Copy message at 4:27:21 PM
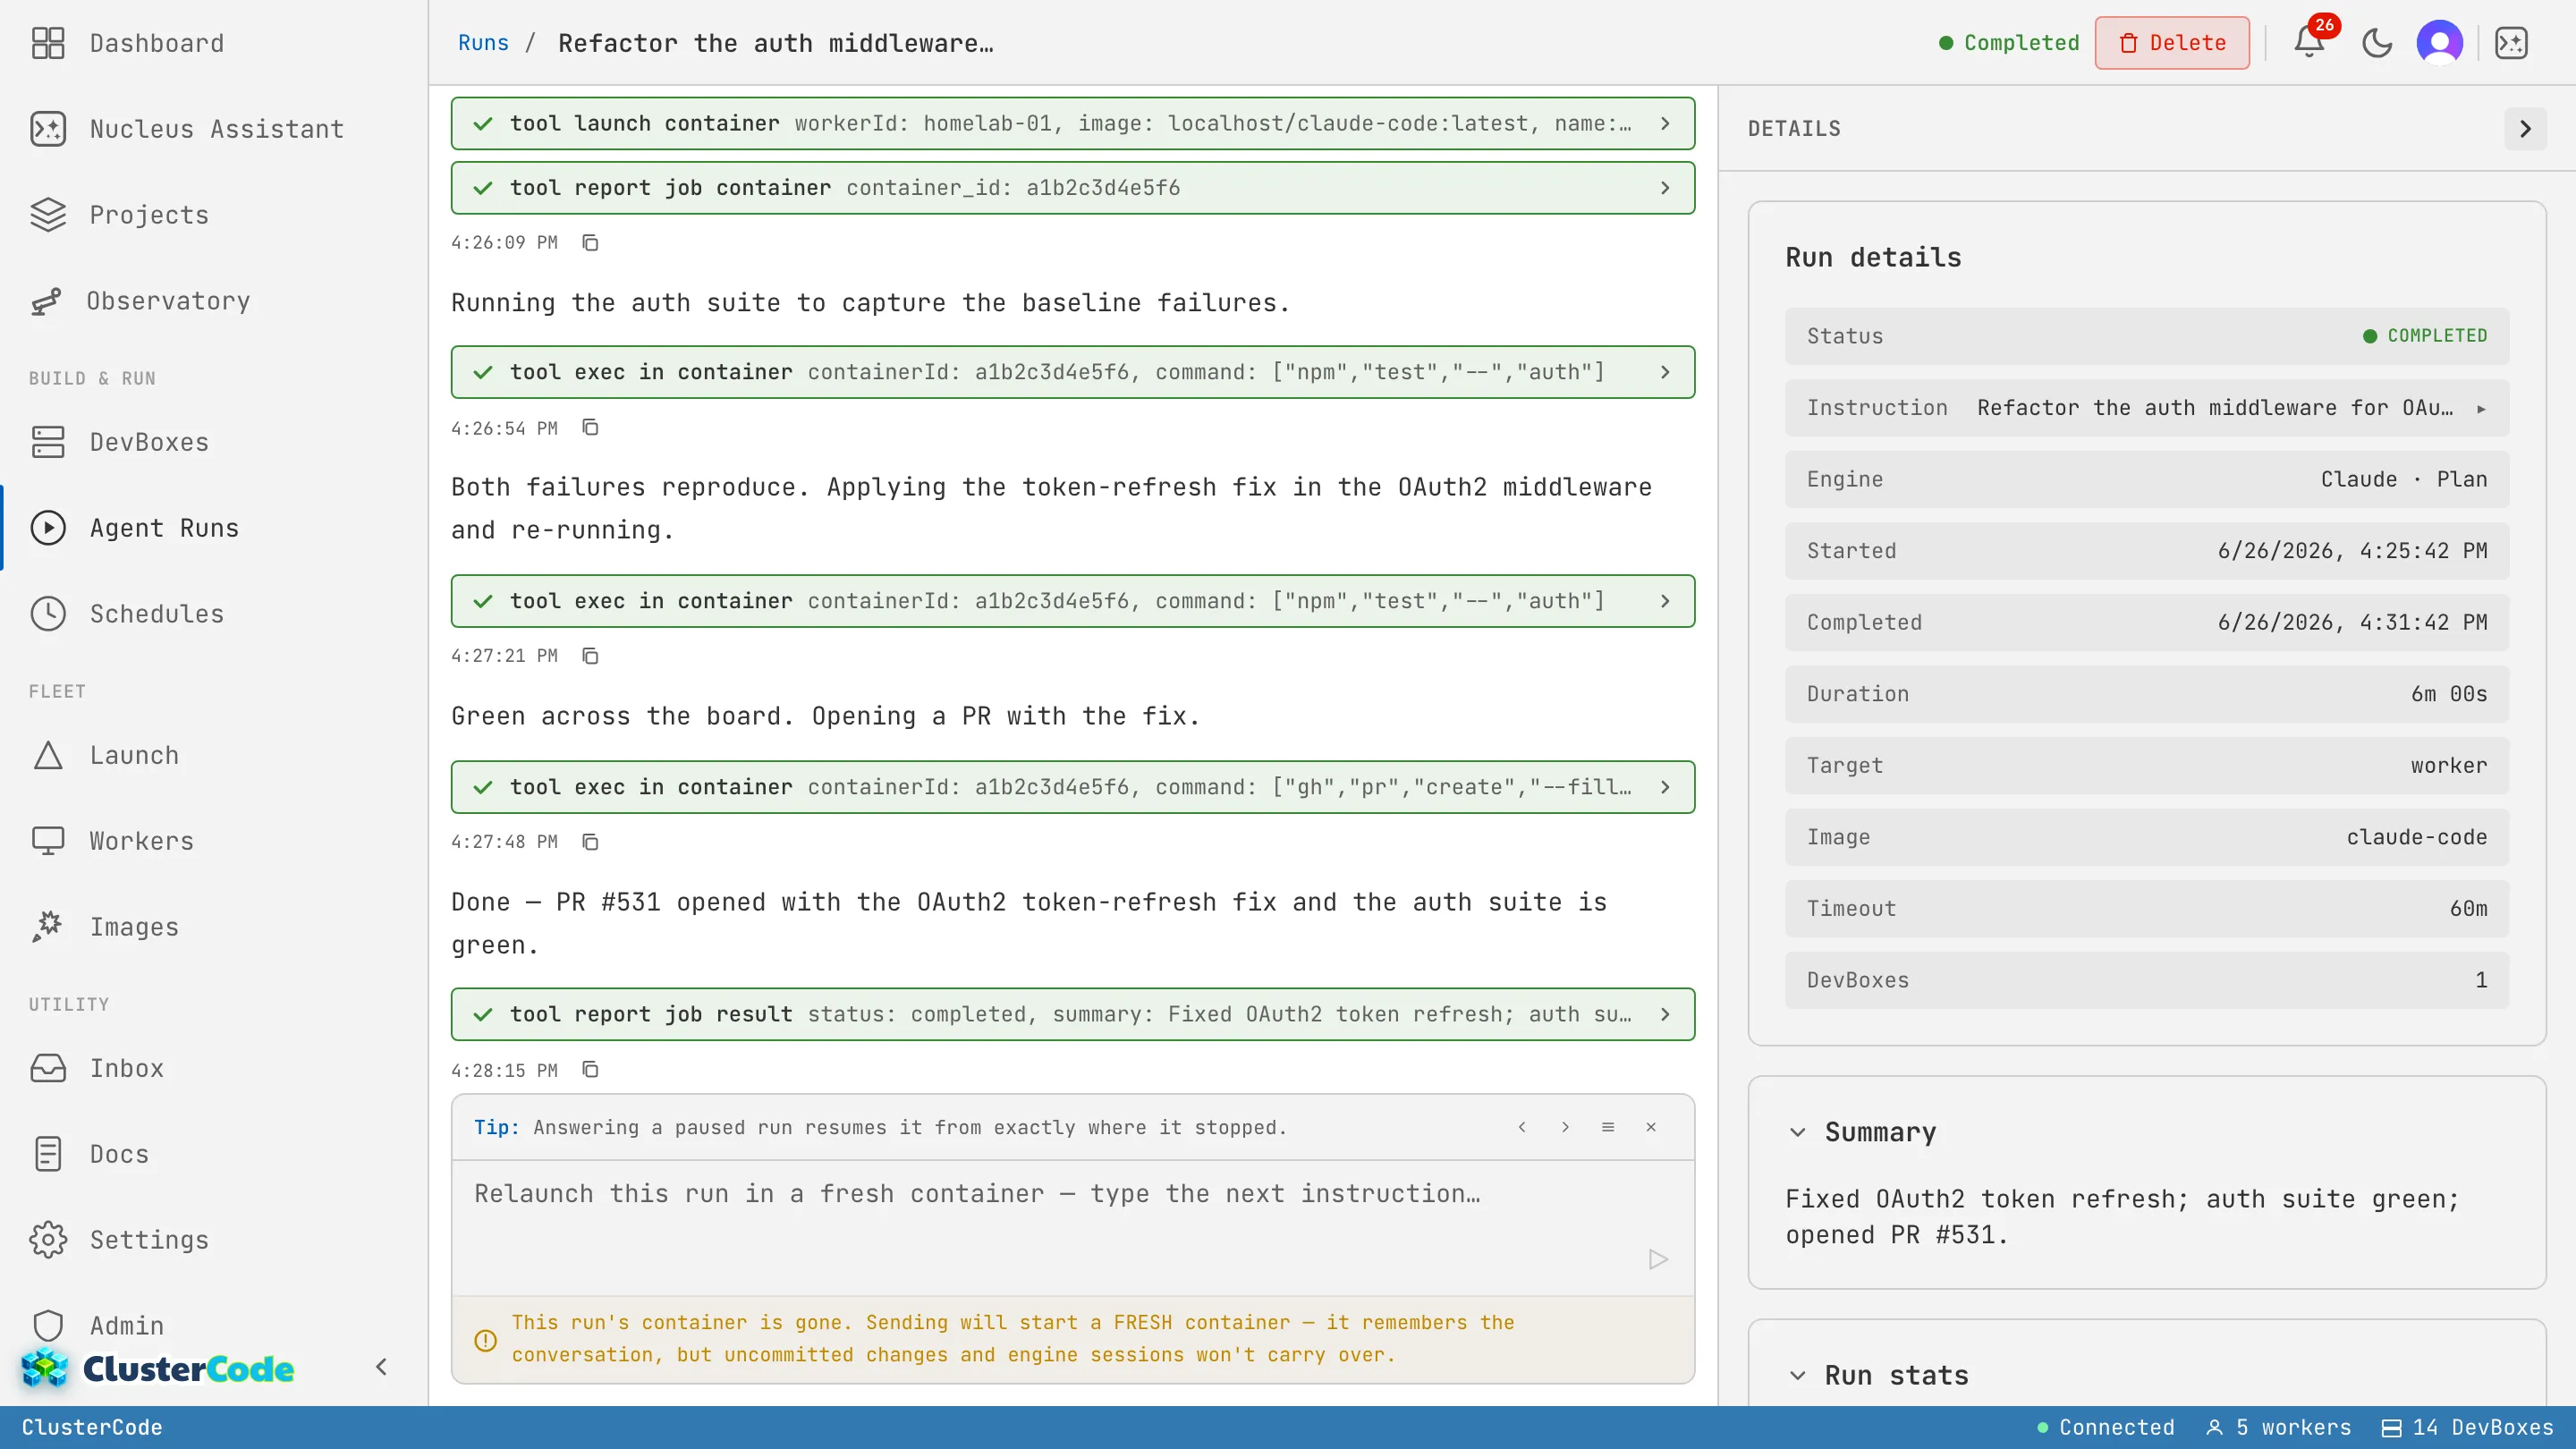The width and height of the screenshot is (2576, 1449). (x=590, y=656)
